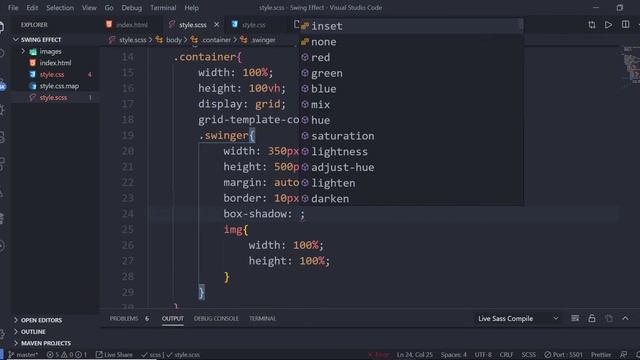Image resolution: width=640 pixels, height=360 pixels.
Task: Click the master git branch indicator
Action: pos(23,355)
